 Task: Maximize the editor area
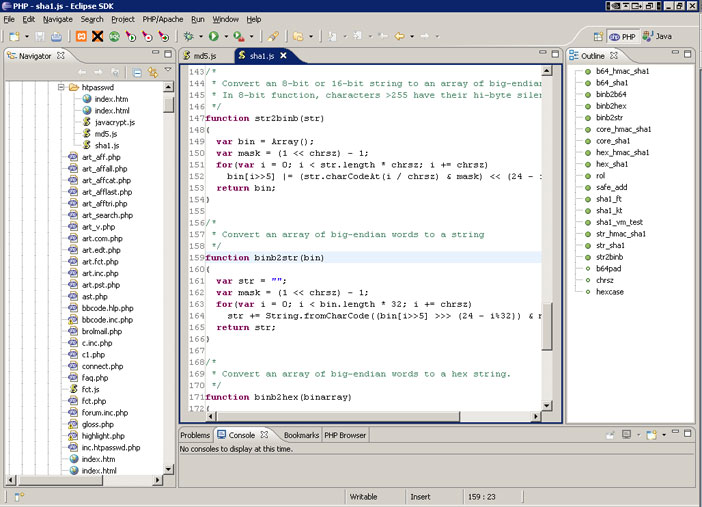click(x=555, y=54)
